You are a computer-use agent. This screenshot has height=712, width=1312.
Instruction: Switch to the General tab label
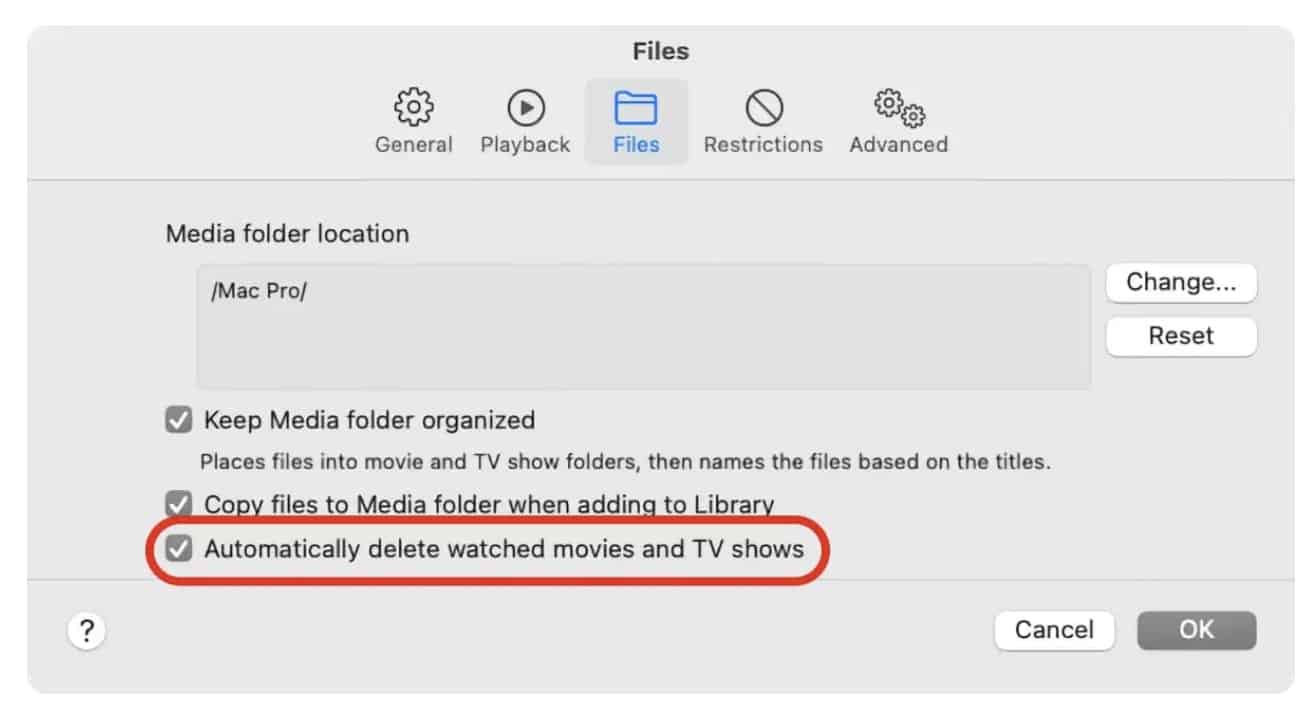click(x=414, y=145)
